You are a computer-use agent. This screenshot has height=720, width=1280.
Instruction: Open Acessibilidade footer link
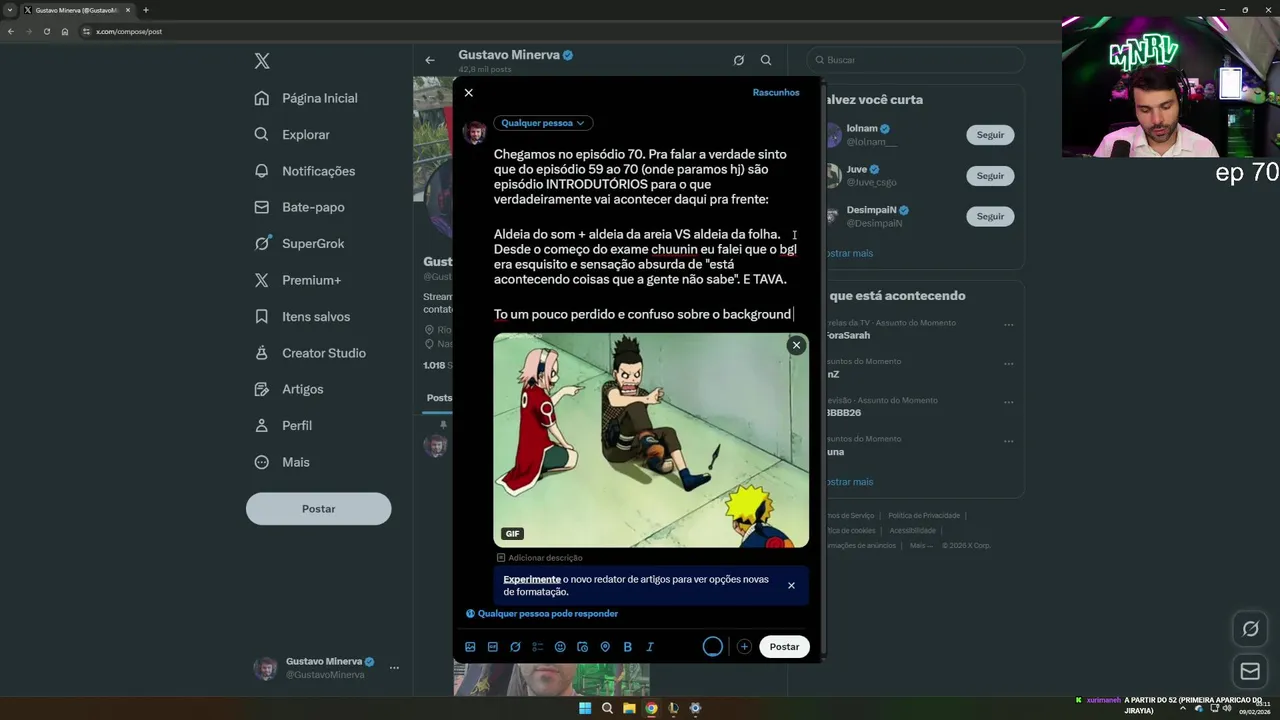coord(912,531)
